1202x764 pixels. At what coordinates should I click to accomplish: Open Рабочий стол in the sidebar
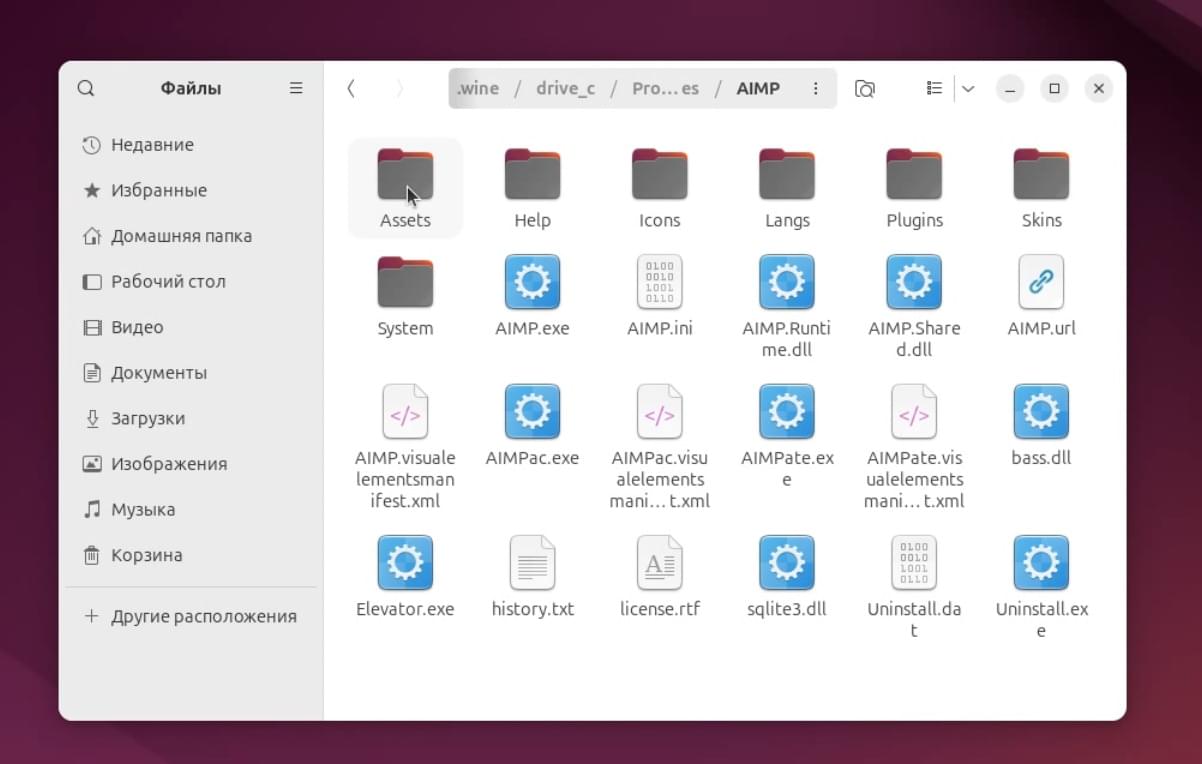point(191,281)
